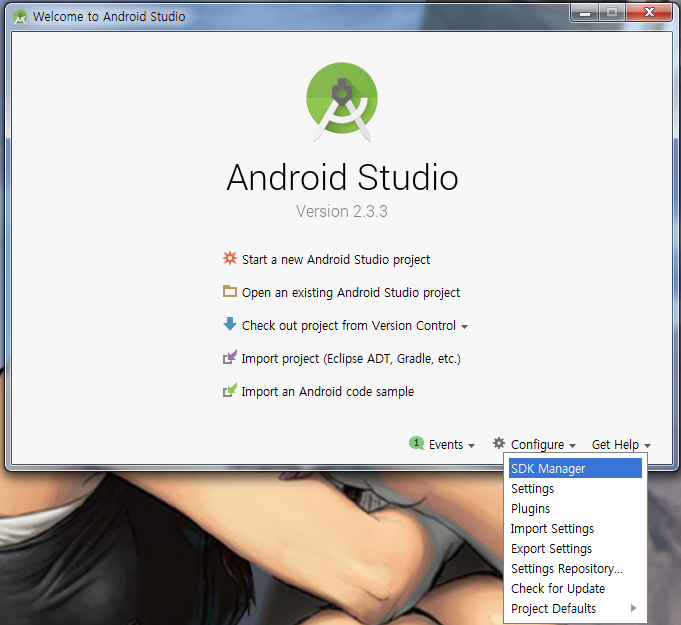This screenshot has width=681, height=625.
Task: Click the orange starburst new project icon
Action: pyautogui.click(x=230, y=258)
